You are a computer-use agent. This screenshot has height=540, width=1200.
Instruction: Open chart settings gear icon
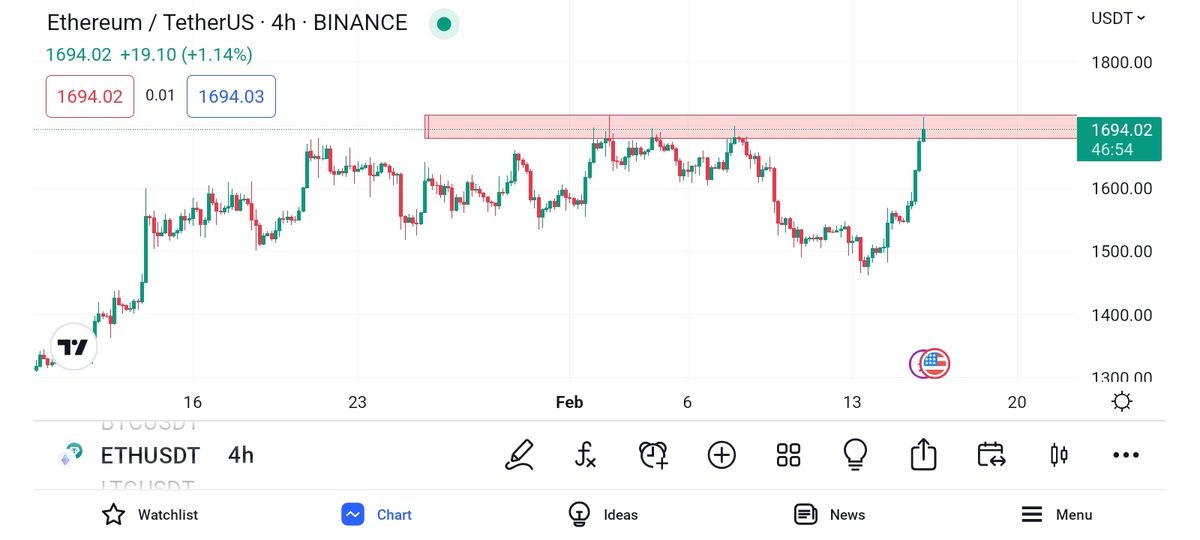(1122, 402)
